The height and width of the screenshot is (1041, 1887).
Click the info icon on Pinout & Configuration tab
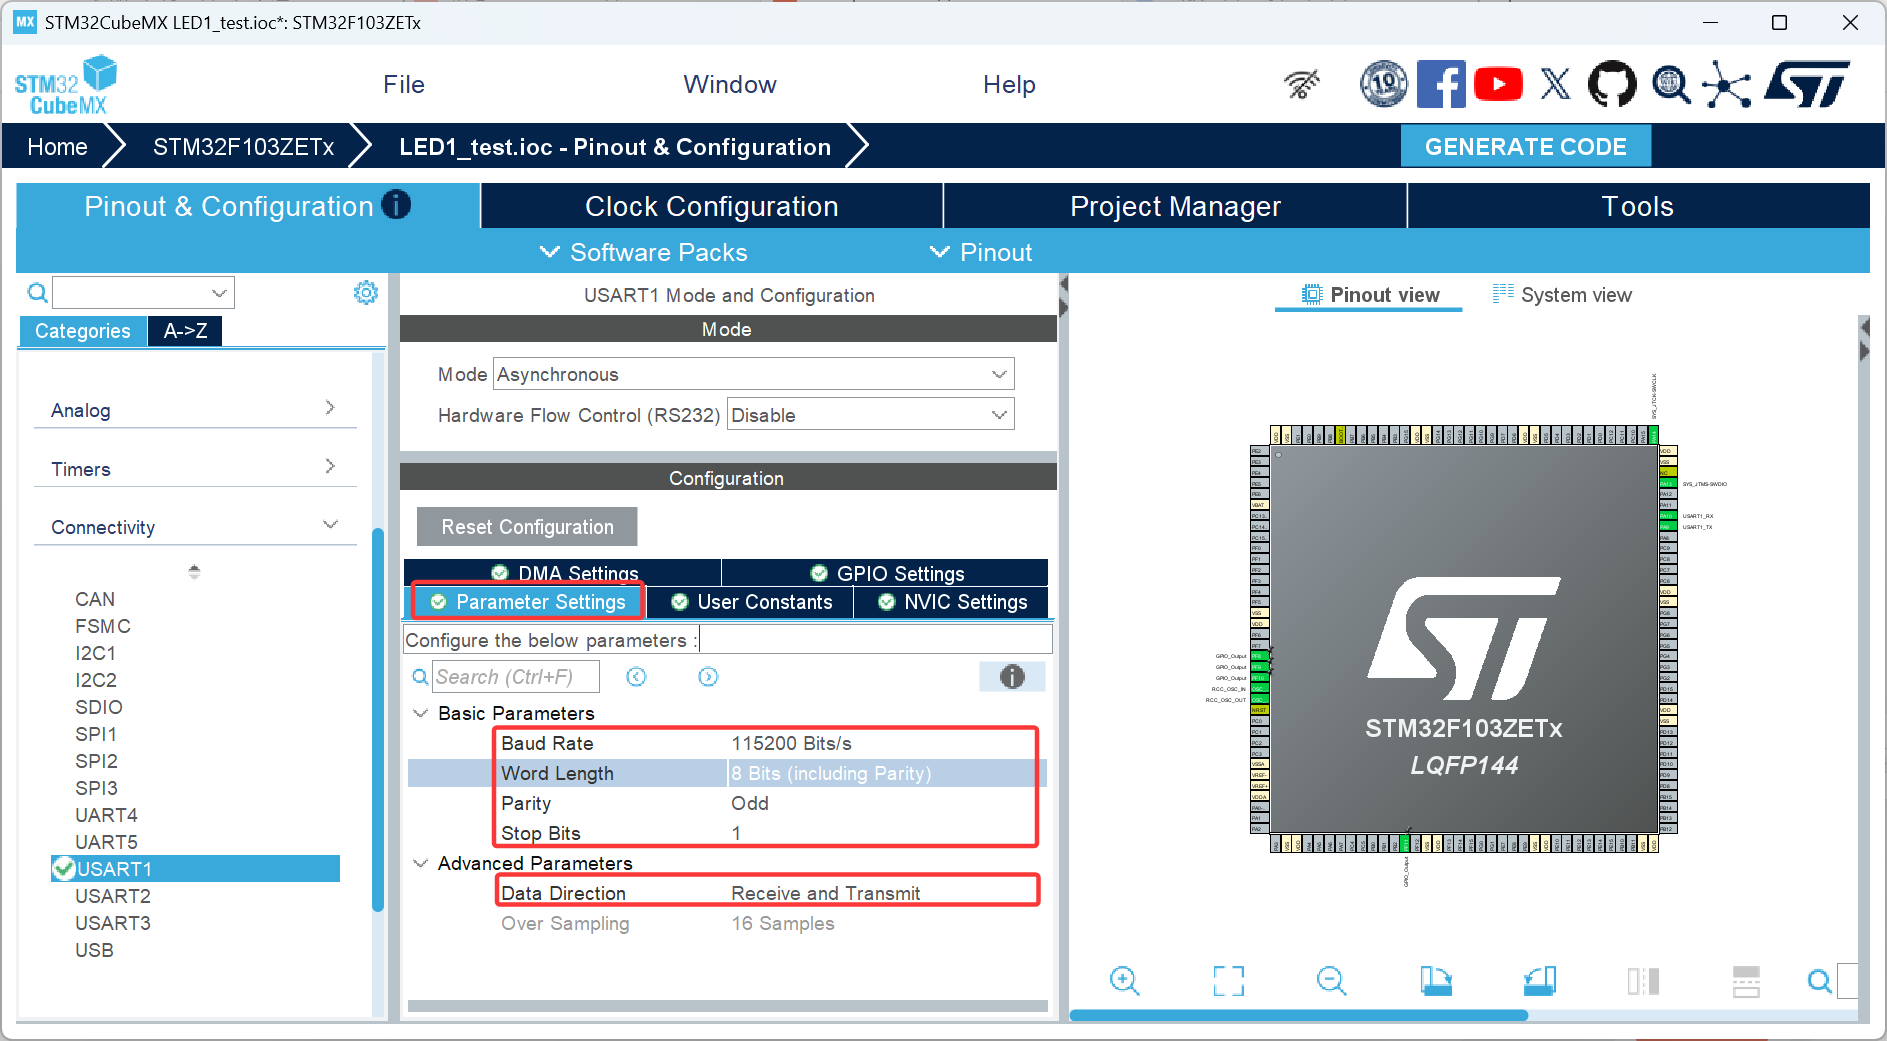point(396,205)
